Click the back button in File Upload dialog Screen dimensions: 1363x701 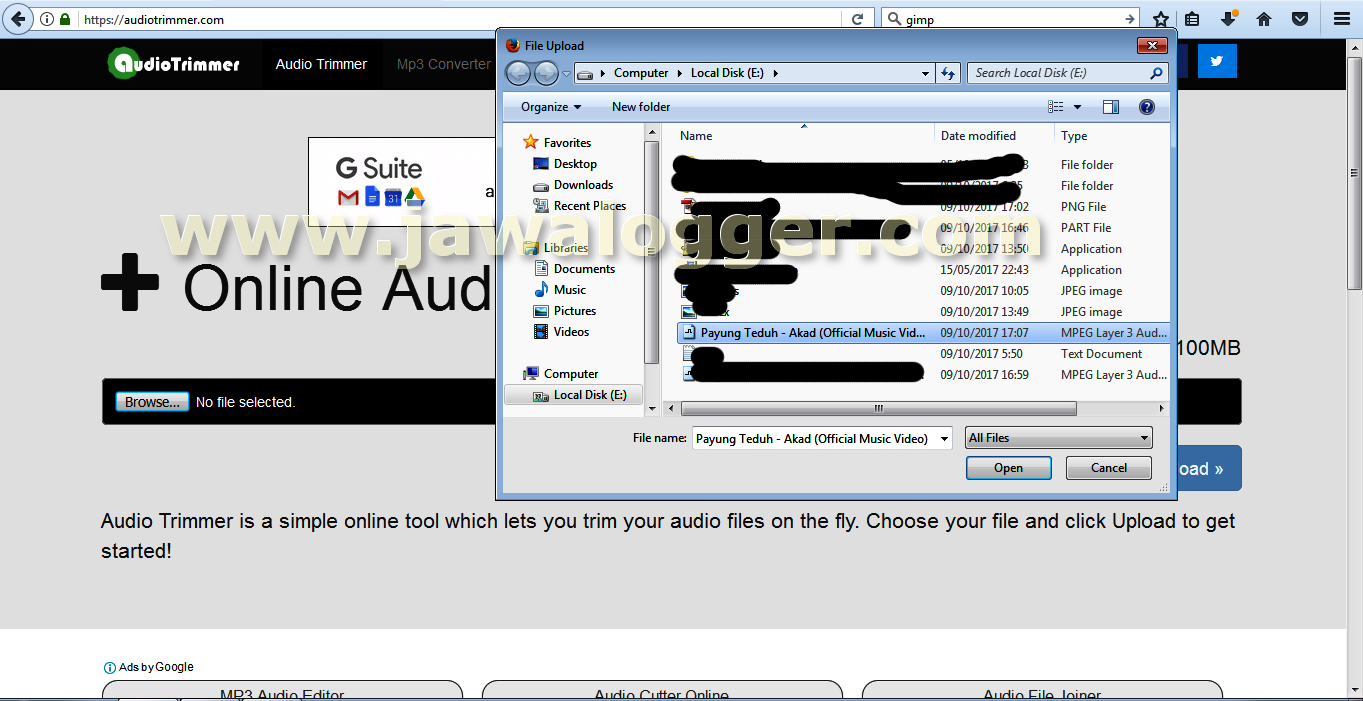tap(518, 73)
